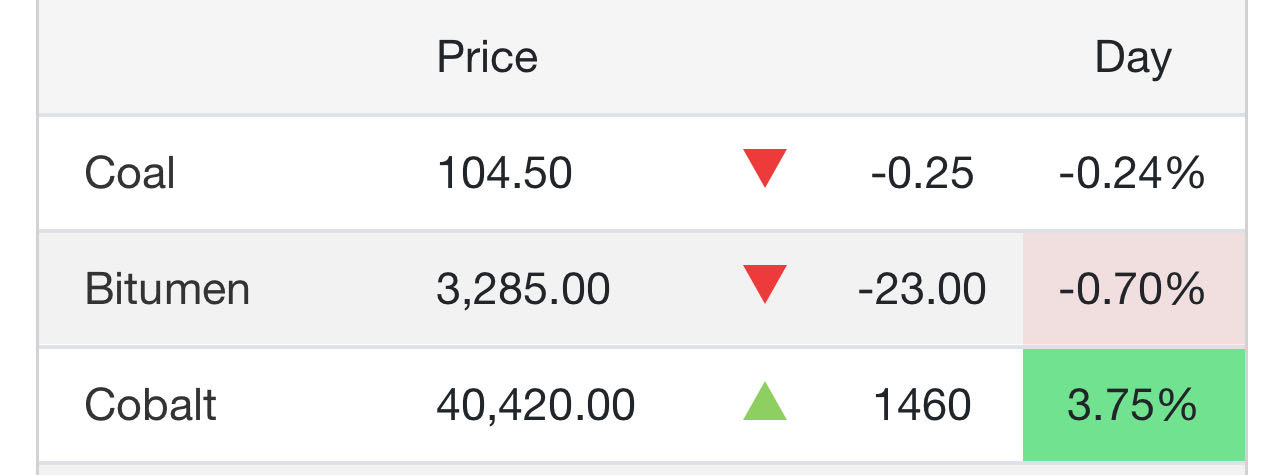This screenshot has width=1284, height=475.
Task: Click the pink -0.70% cell for Bitumen
Action: click(1132, 289)
